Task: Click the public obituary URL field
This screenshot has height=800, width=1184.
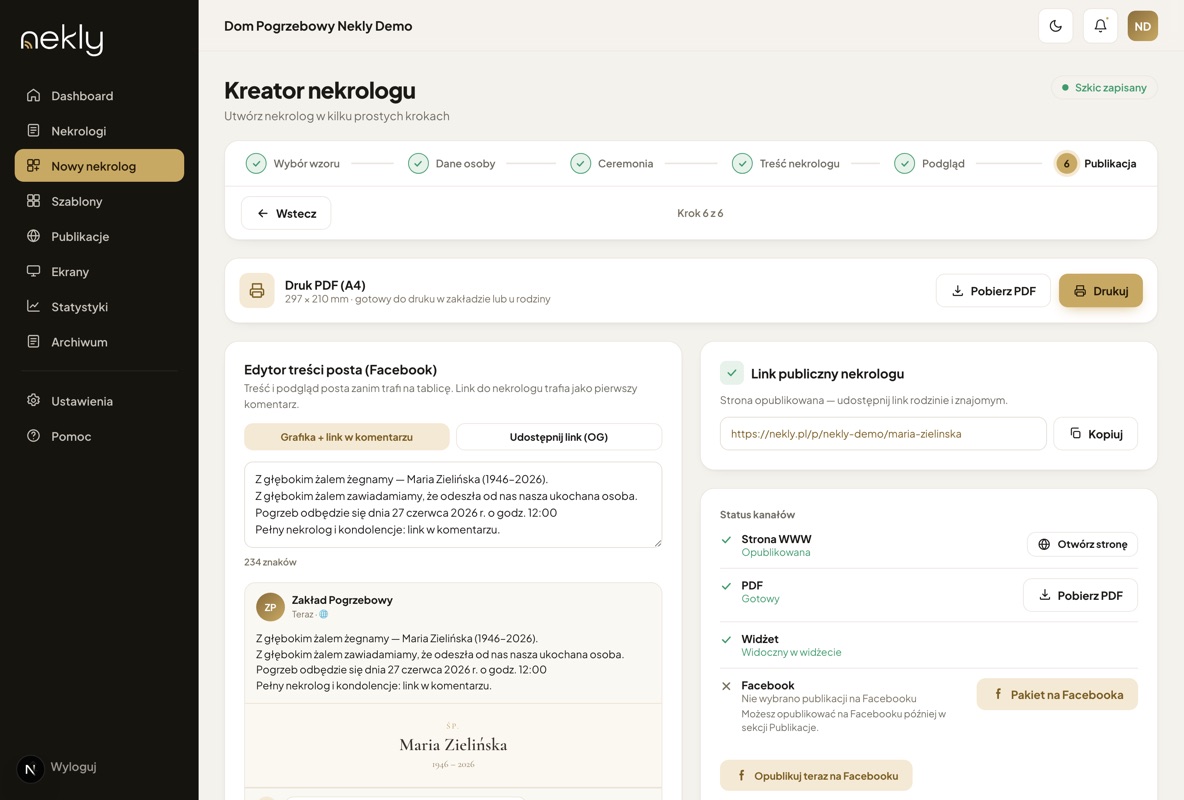Action: pos(883,434)
